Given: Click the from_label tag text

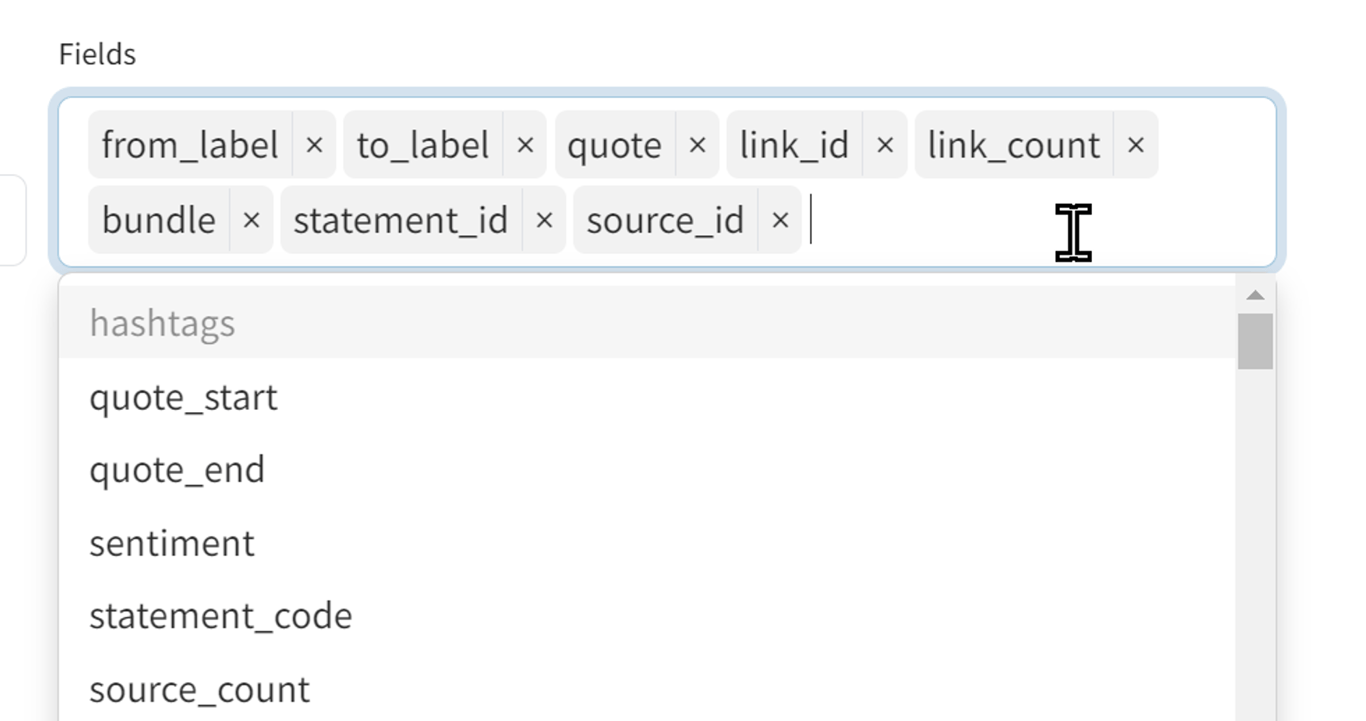Looking at the screenshot, I should 190,146.
